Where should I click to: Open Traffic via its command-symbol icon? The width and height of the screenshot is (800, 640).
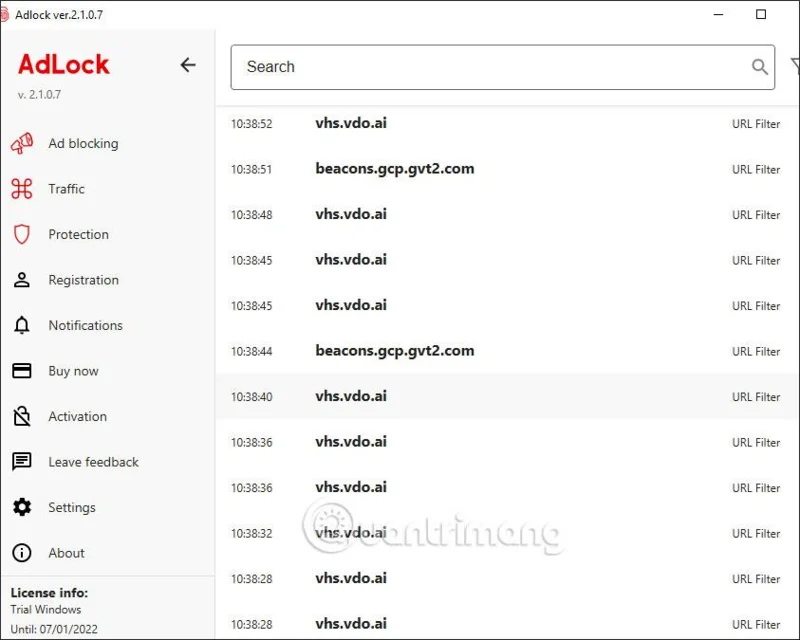tap(22, 189)
